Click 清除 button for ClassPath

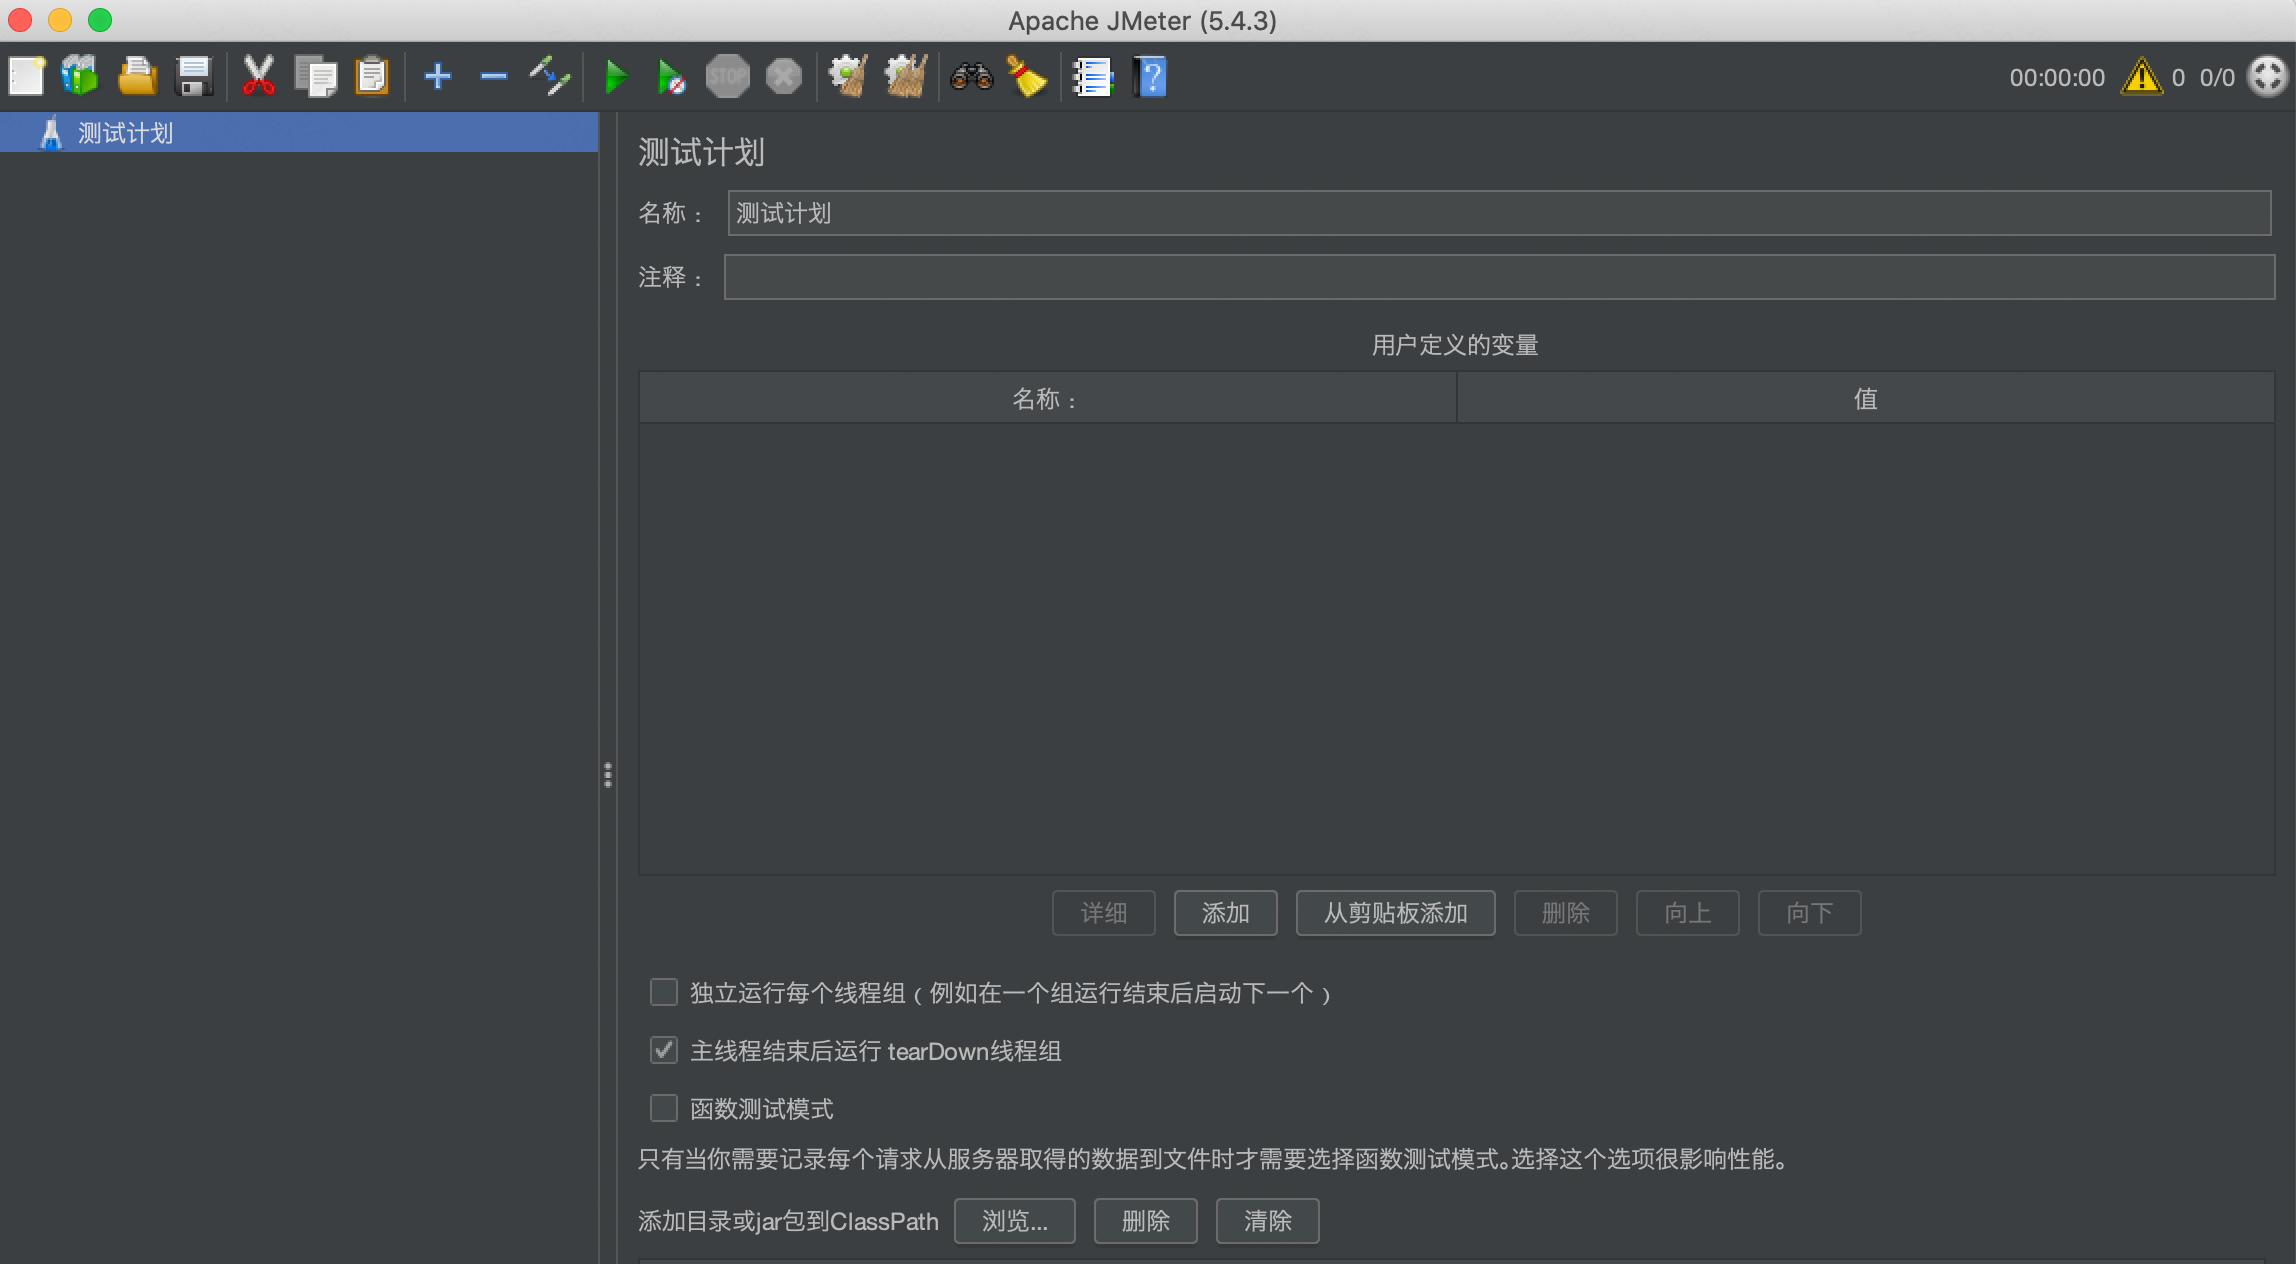point(1268,1221)
